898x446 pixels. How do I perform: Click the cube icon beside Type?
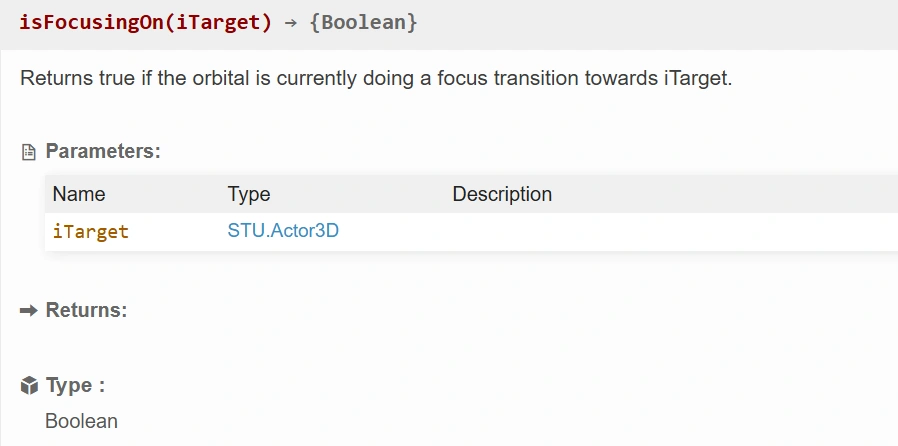point(29,386)
